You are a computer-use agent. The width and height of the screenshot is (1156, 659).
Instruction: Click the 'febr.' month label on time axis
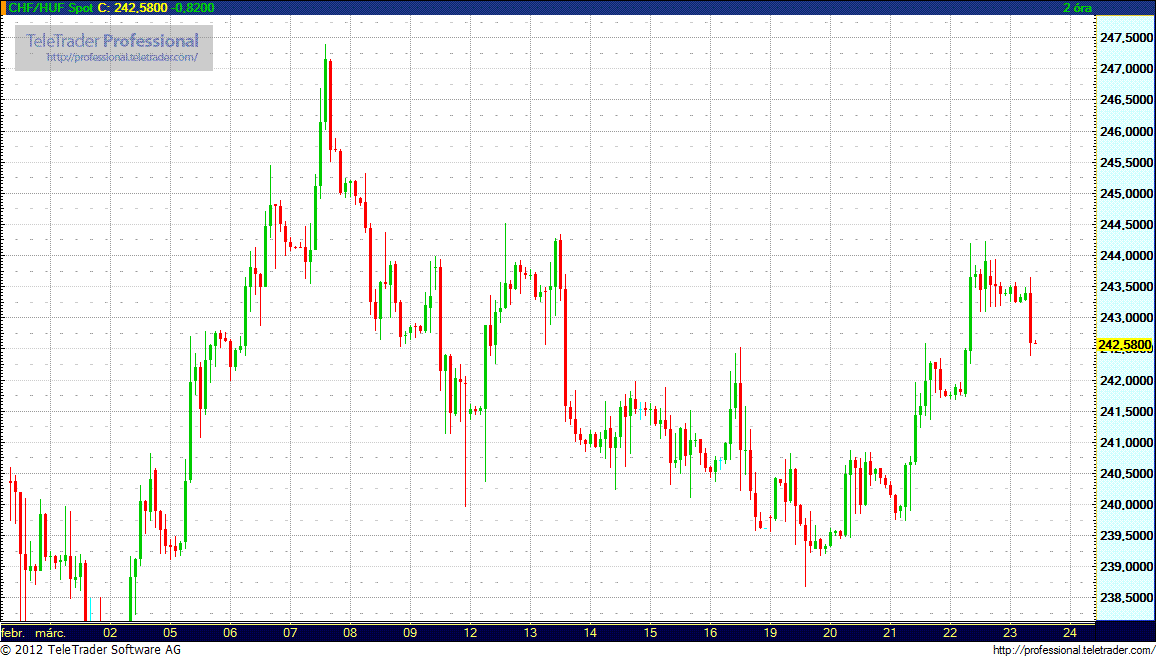tap(13, 633)
